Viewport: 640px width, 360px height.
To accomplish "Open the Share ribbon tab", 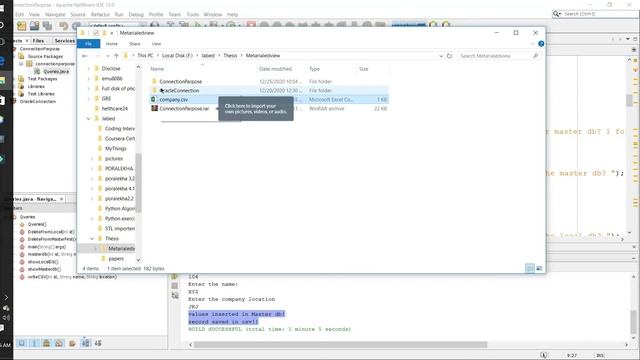I will pos(134,44).
